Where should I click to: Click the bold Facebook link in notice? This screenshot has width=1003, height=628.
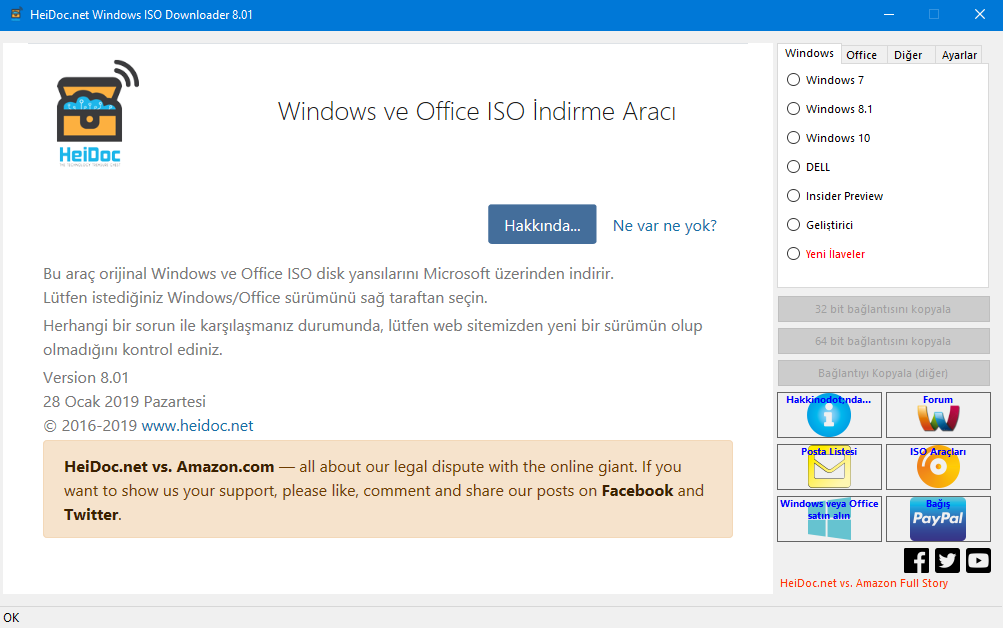[x=637, y=491]
